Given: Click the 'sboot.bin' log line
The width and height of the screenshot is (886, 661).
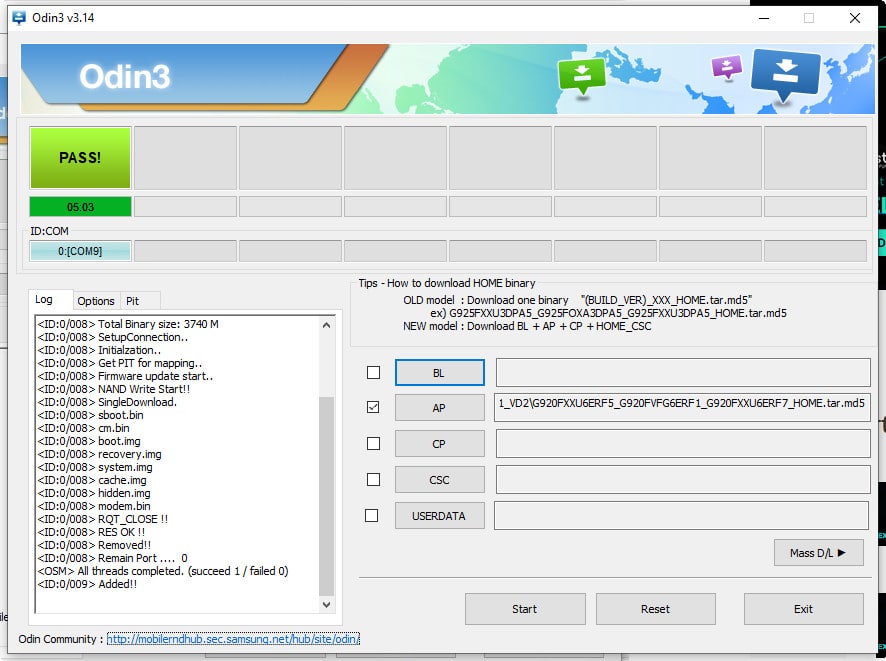Looking at the screenshot, I should coord(90,415).
